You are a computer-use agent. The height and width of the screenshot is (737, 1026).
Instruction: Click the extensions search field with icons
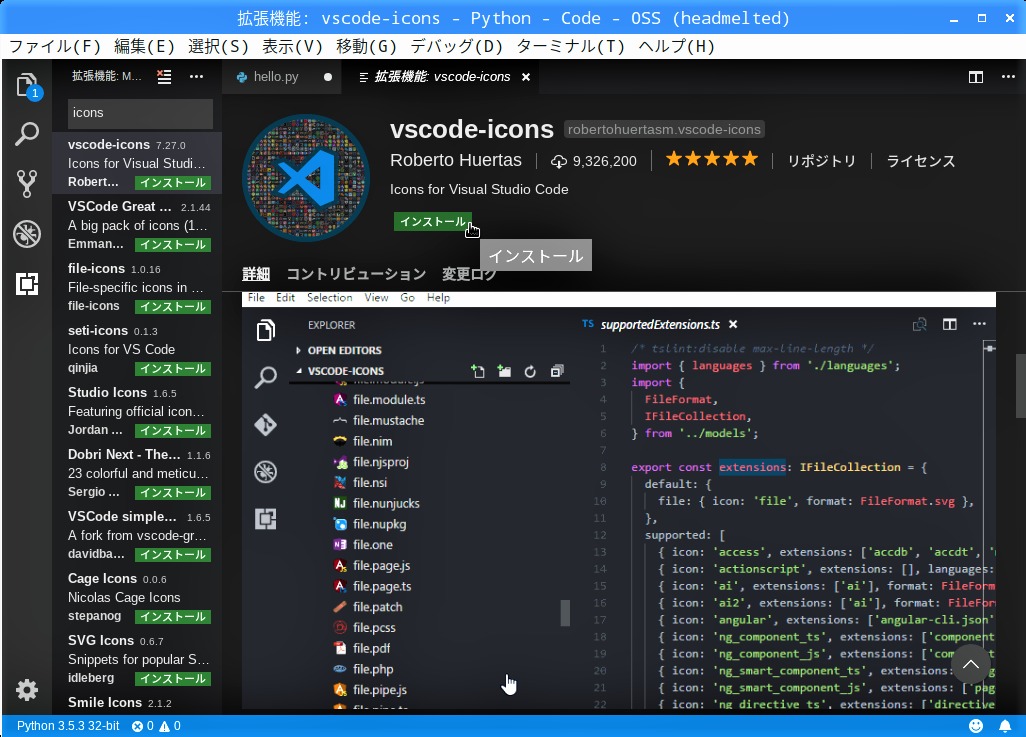(140, 113)
